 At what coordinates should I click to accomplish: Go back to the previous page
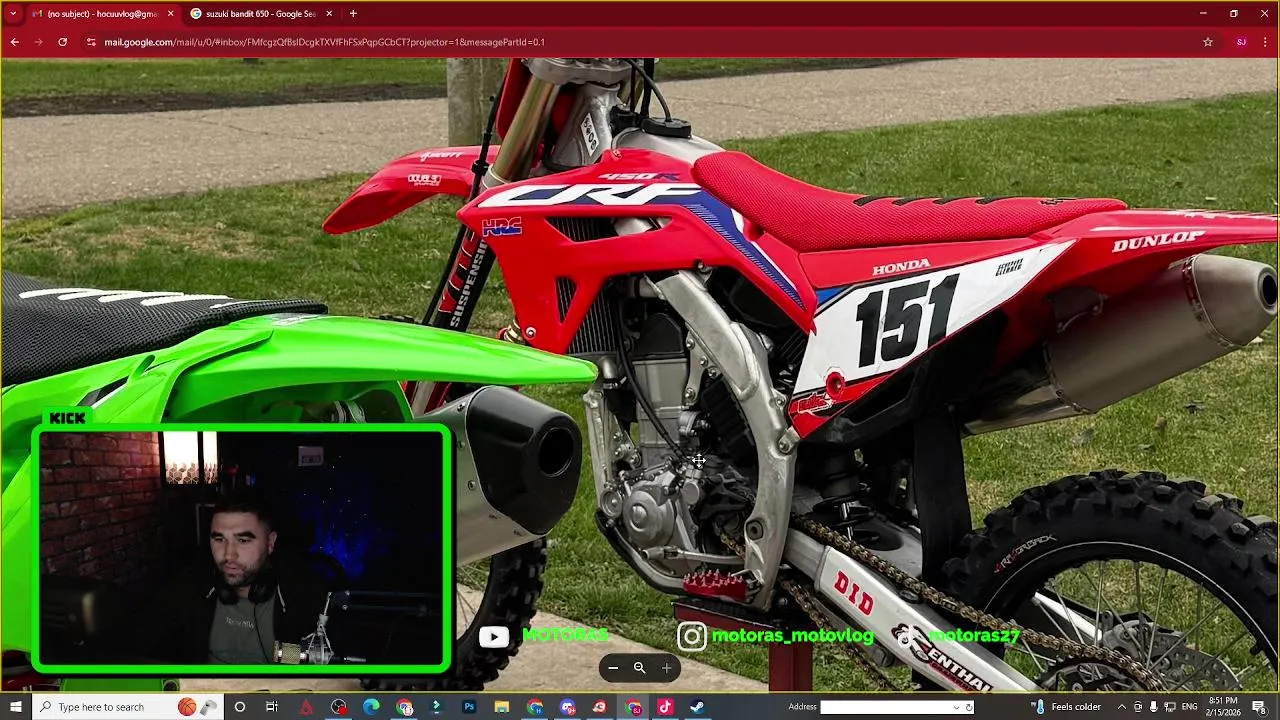coord(14,42)
